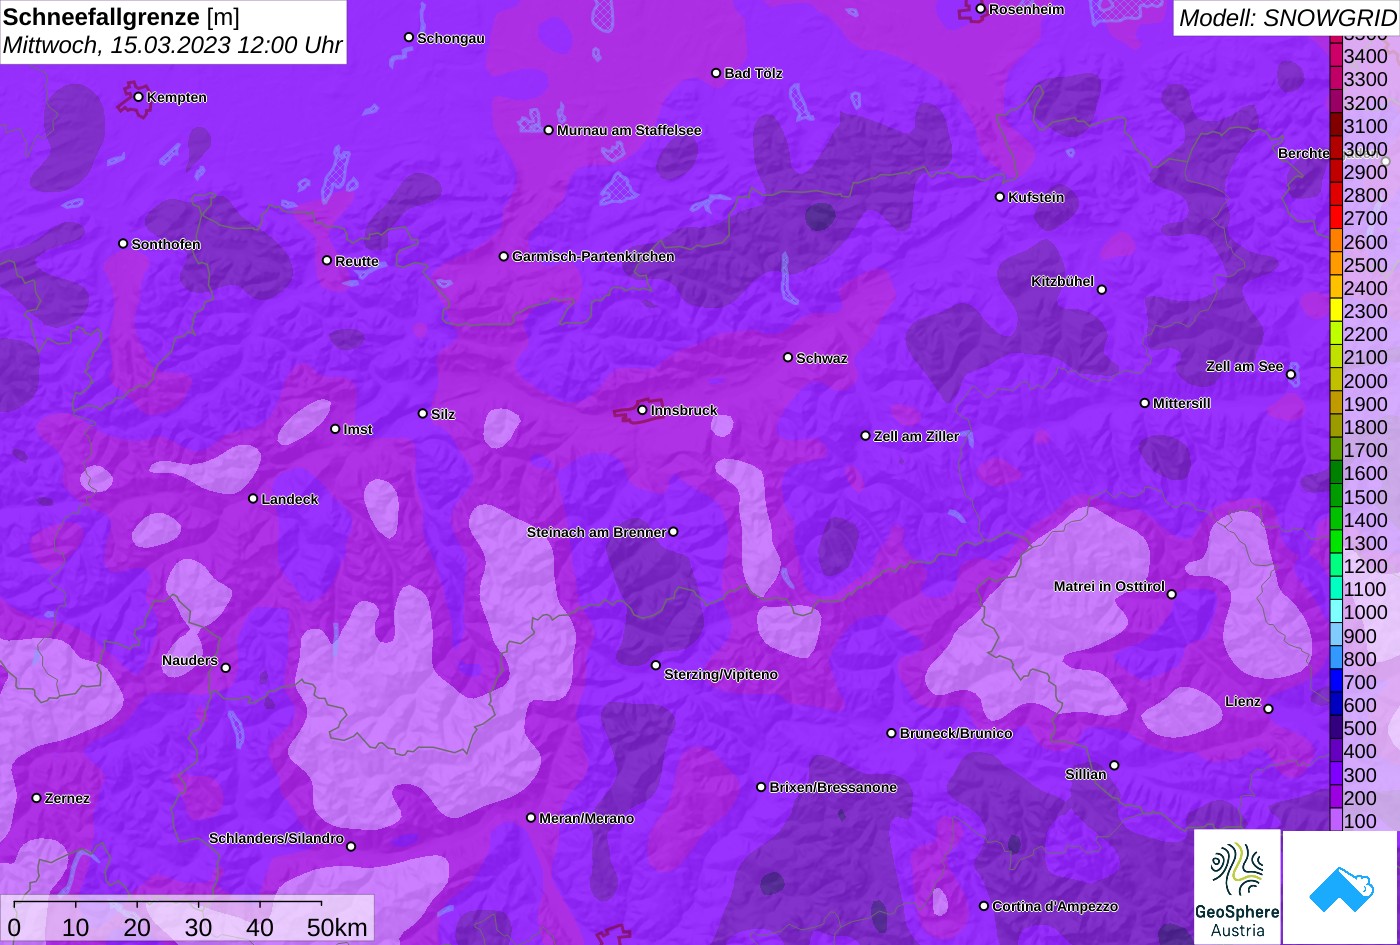This screenshot has height=945, width=1400.
Task: Select the 2700 m red legend swatch
Action: tap(1335, 218)
